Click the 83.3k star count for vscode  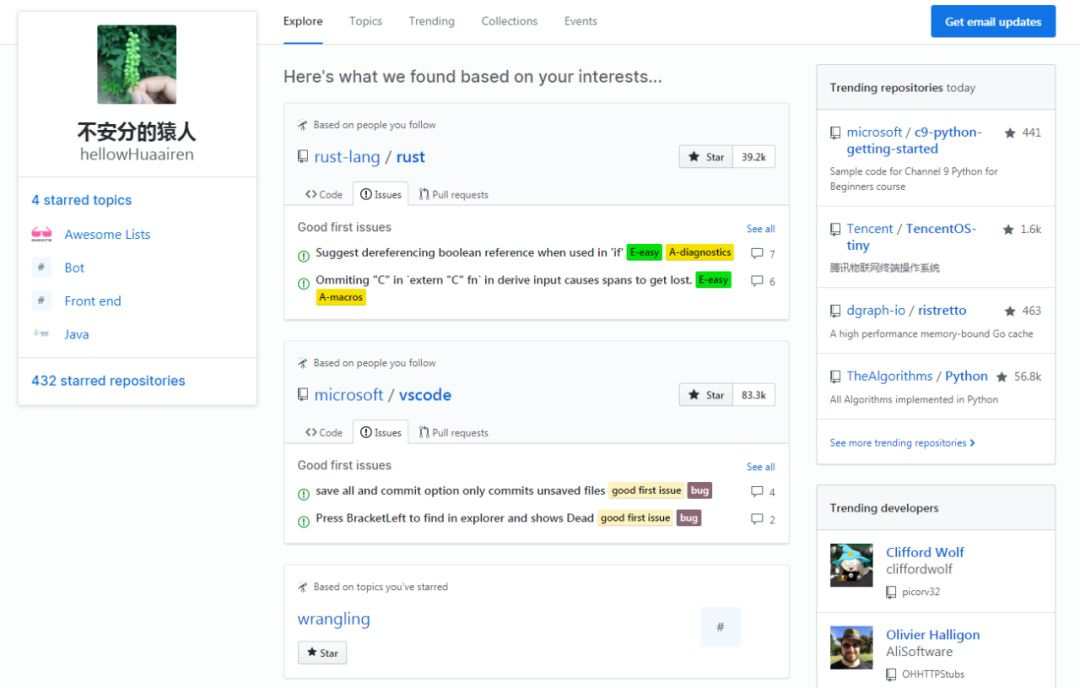754,395
